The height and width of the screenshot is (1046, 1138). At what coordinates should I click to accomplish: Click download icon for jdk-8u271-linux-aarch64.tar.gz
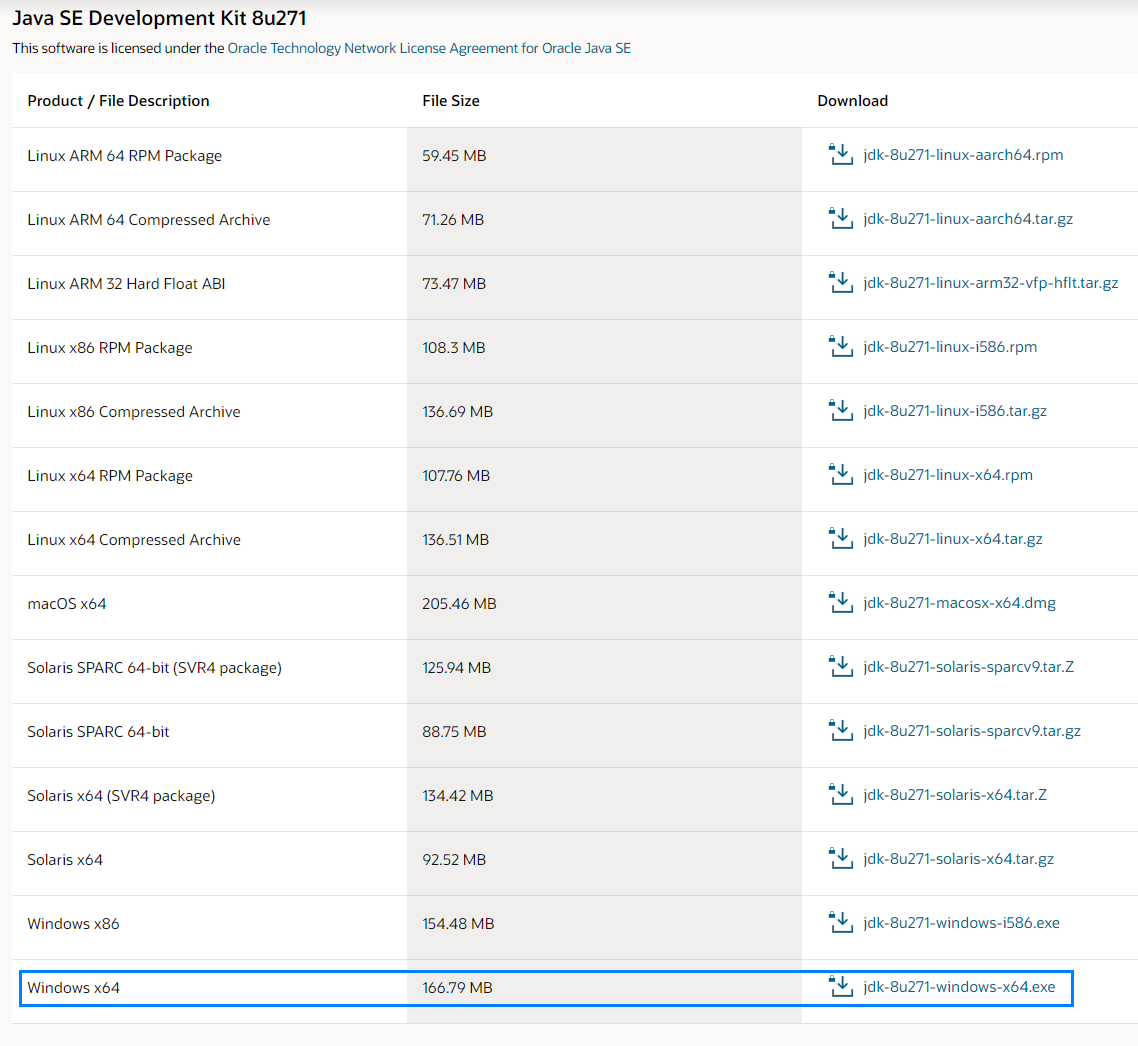(x=840, y=218)
